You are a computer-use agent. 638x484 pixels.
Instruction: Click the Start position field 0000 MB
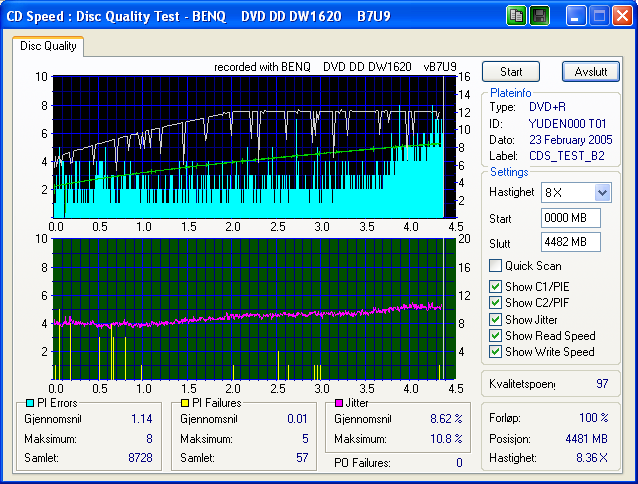click(x=570, y=218)
